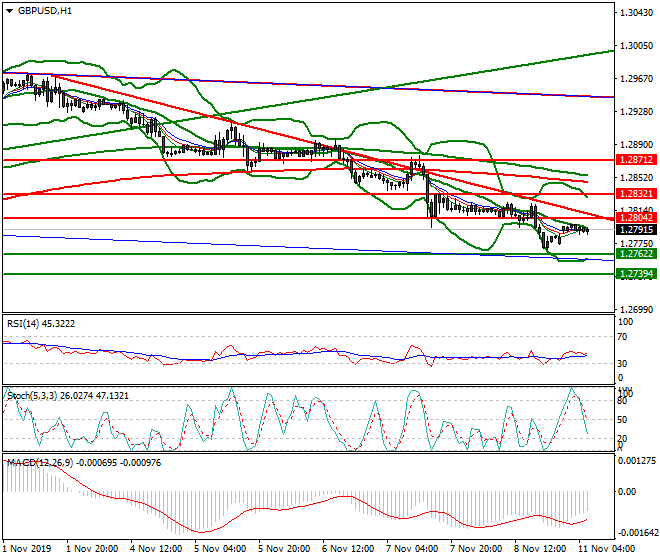Click the 5 Nov 20:00 time axis label

pyautogui.click(x=284, y=549)
